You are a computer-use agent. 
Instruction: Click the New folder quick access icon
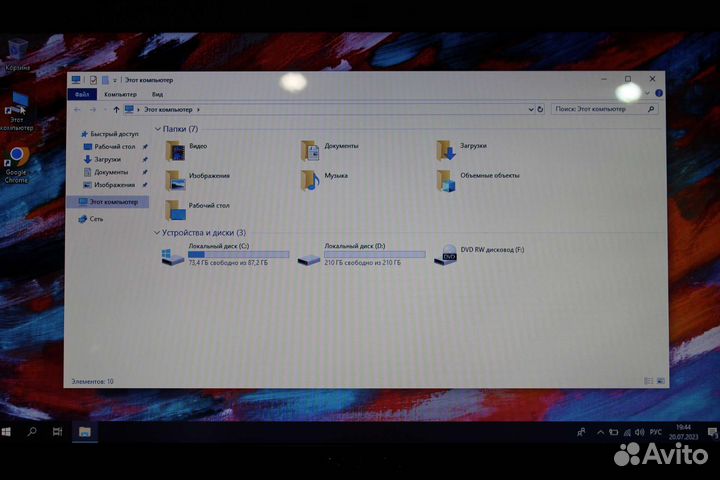[105, 80]
